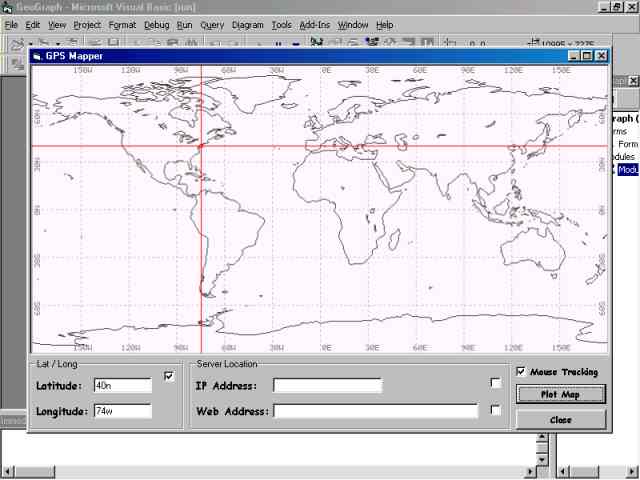Enable the Web Address checkbox
640x480 pixels.
coord(496,409)
